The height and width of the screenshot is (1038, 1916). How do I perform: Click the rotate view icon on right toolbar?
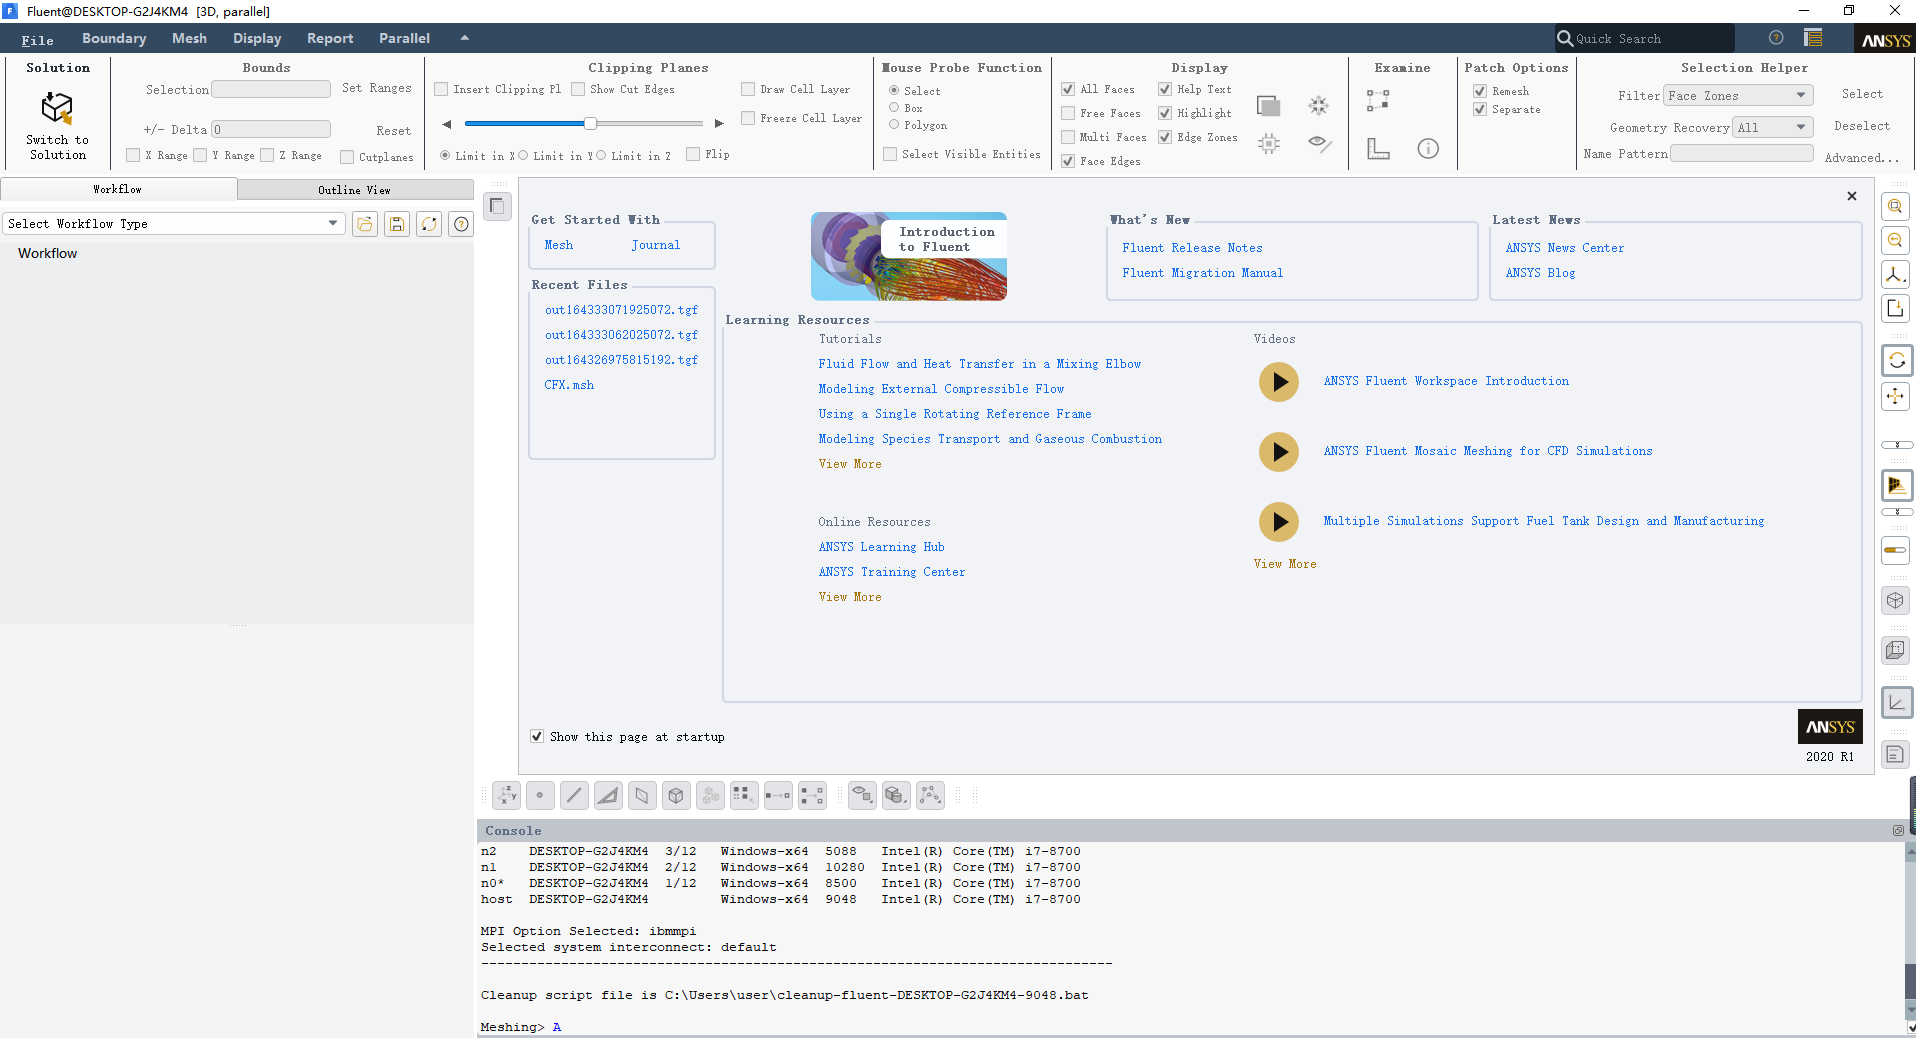[x=1896, y=360]
